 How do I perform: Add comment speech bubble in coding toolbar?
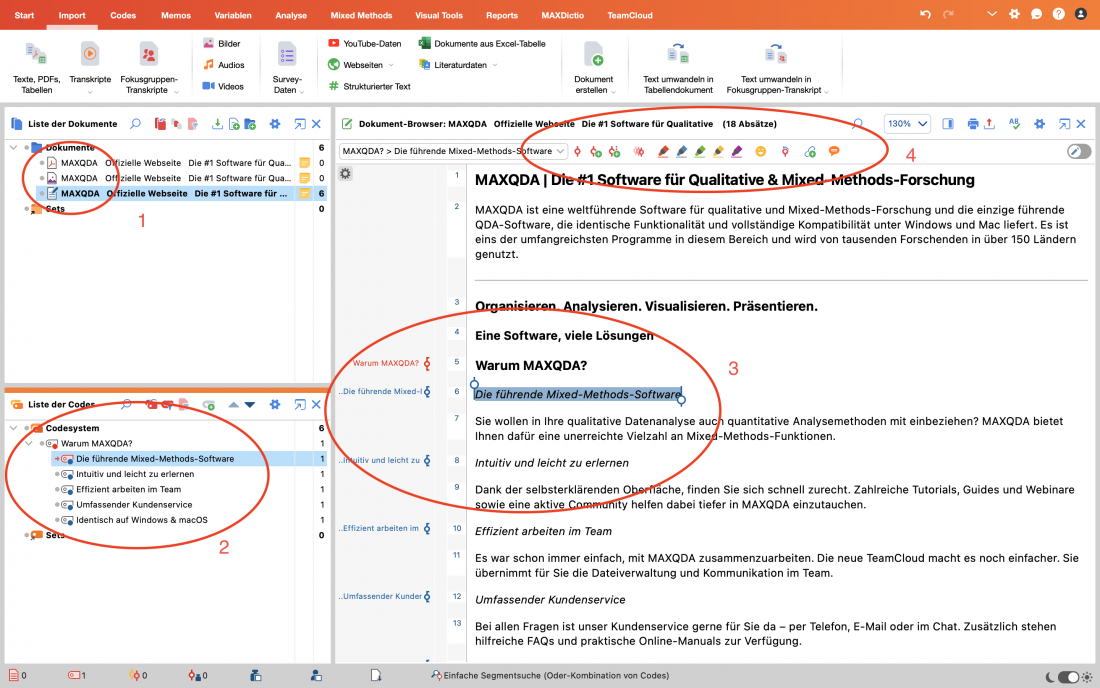click(x=834, y=151)
